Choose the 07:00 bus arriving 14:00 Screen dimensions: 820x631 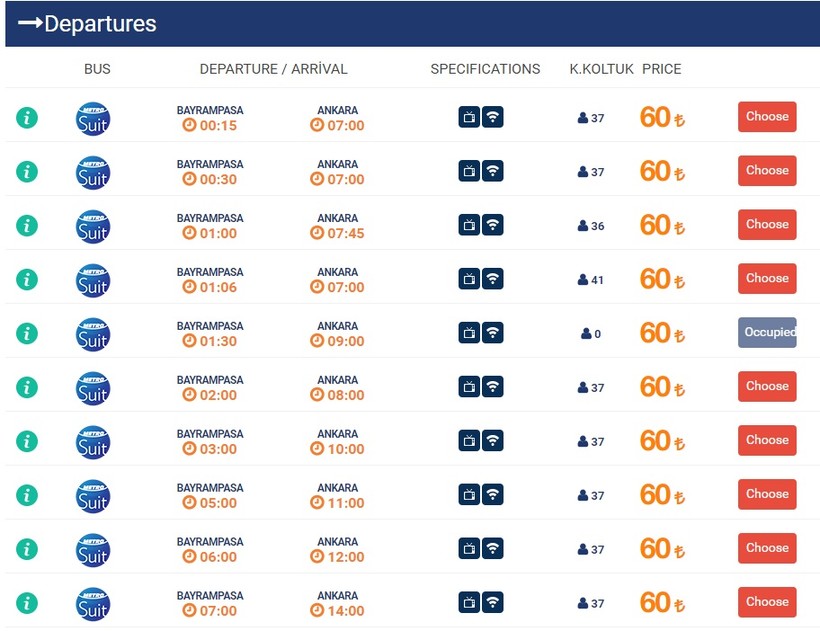point(767,603)
